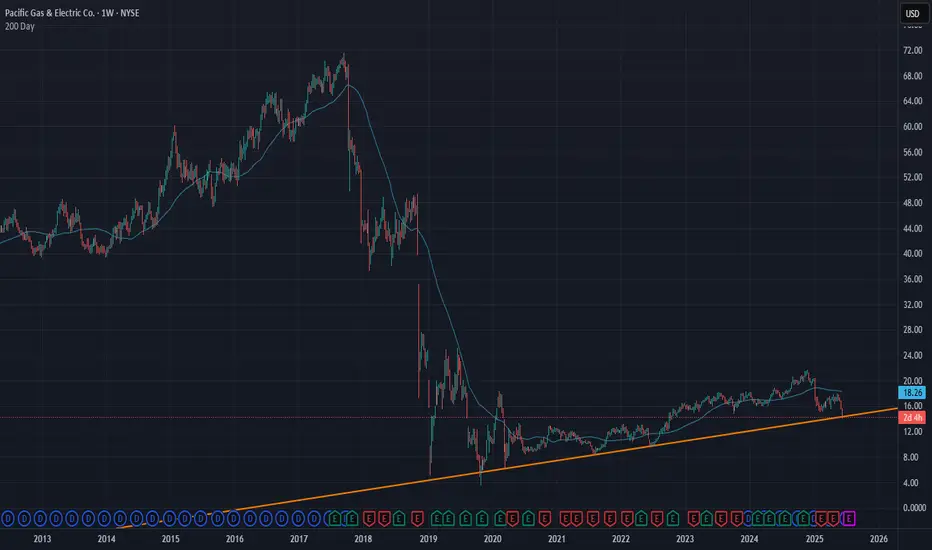Screen dimensions: 932x550
Task: Click the 20.00 price axis label
Action: click(912, 381)
